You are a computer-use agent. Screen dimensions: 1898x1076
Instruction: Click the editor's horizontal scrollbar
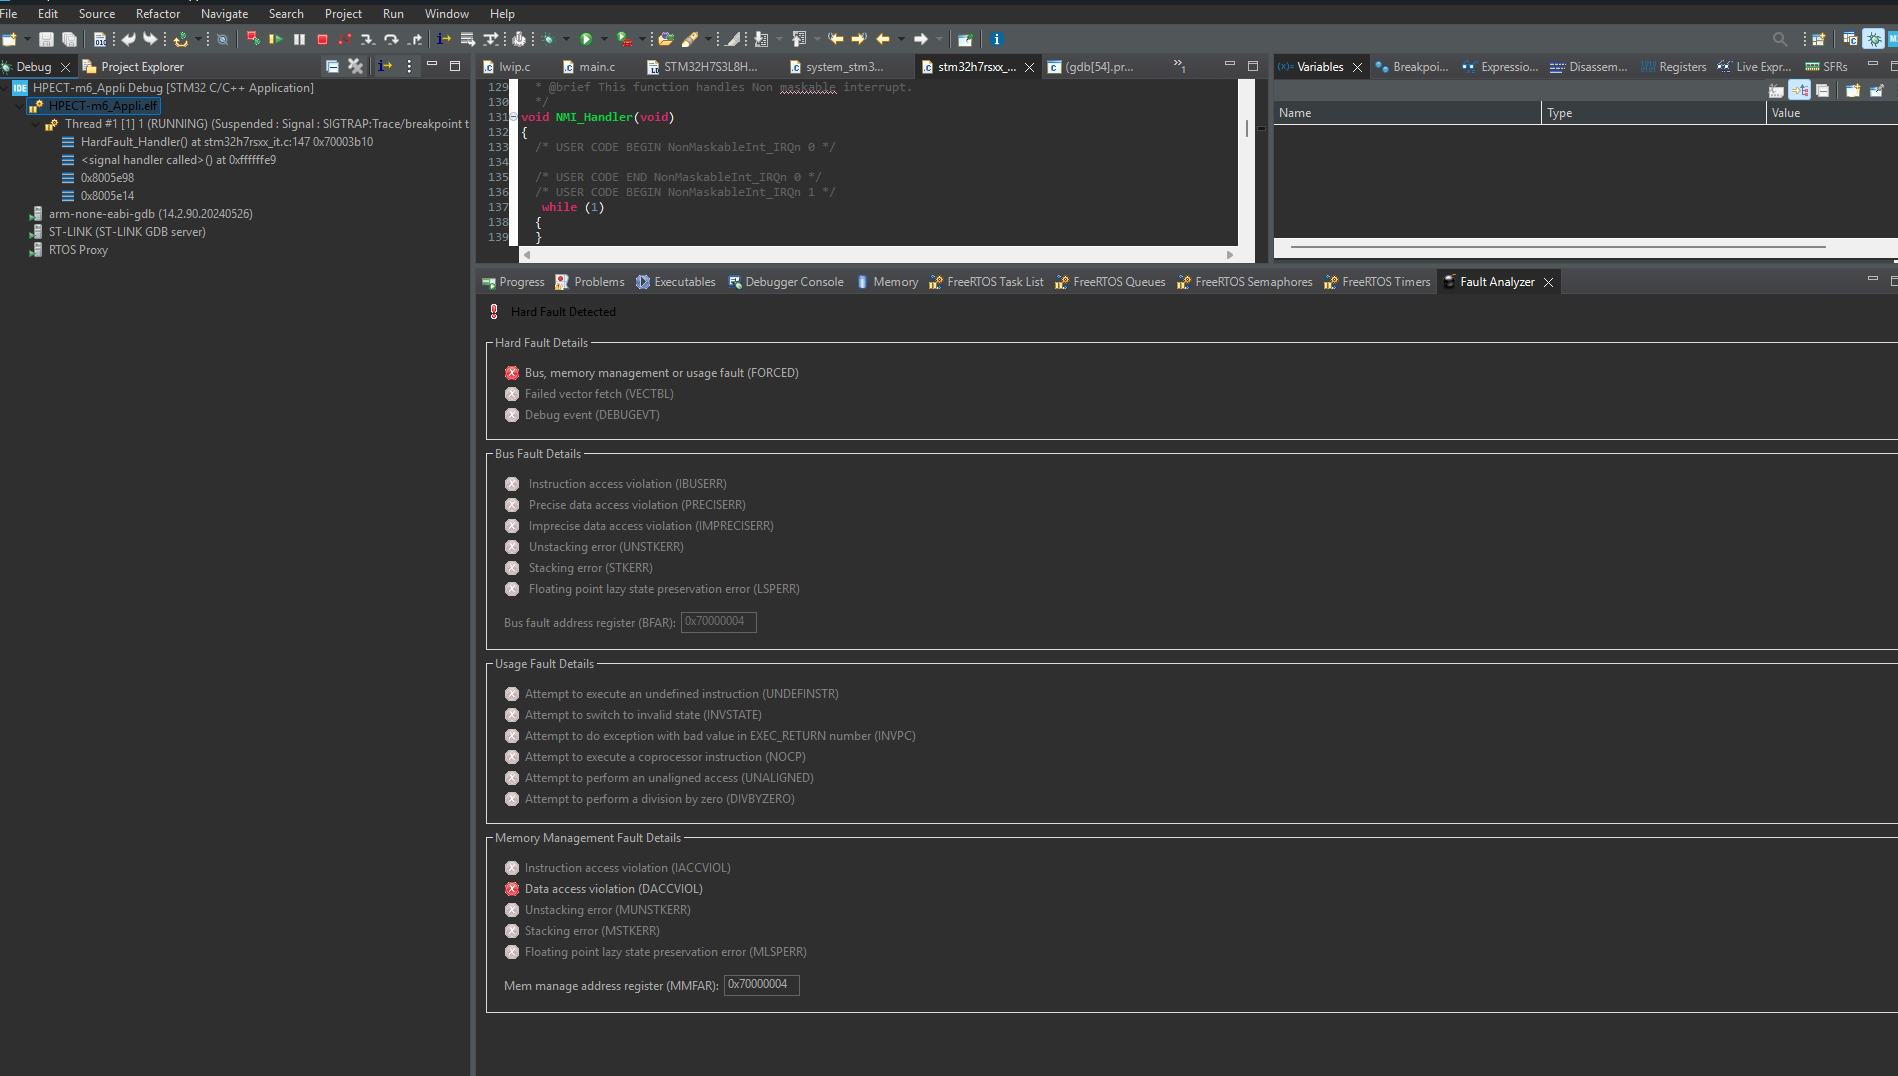pyautogui.click(x=877, y=255)
